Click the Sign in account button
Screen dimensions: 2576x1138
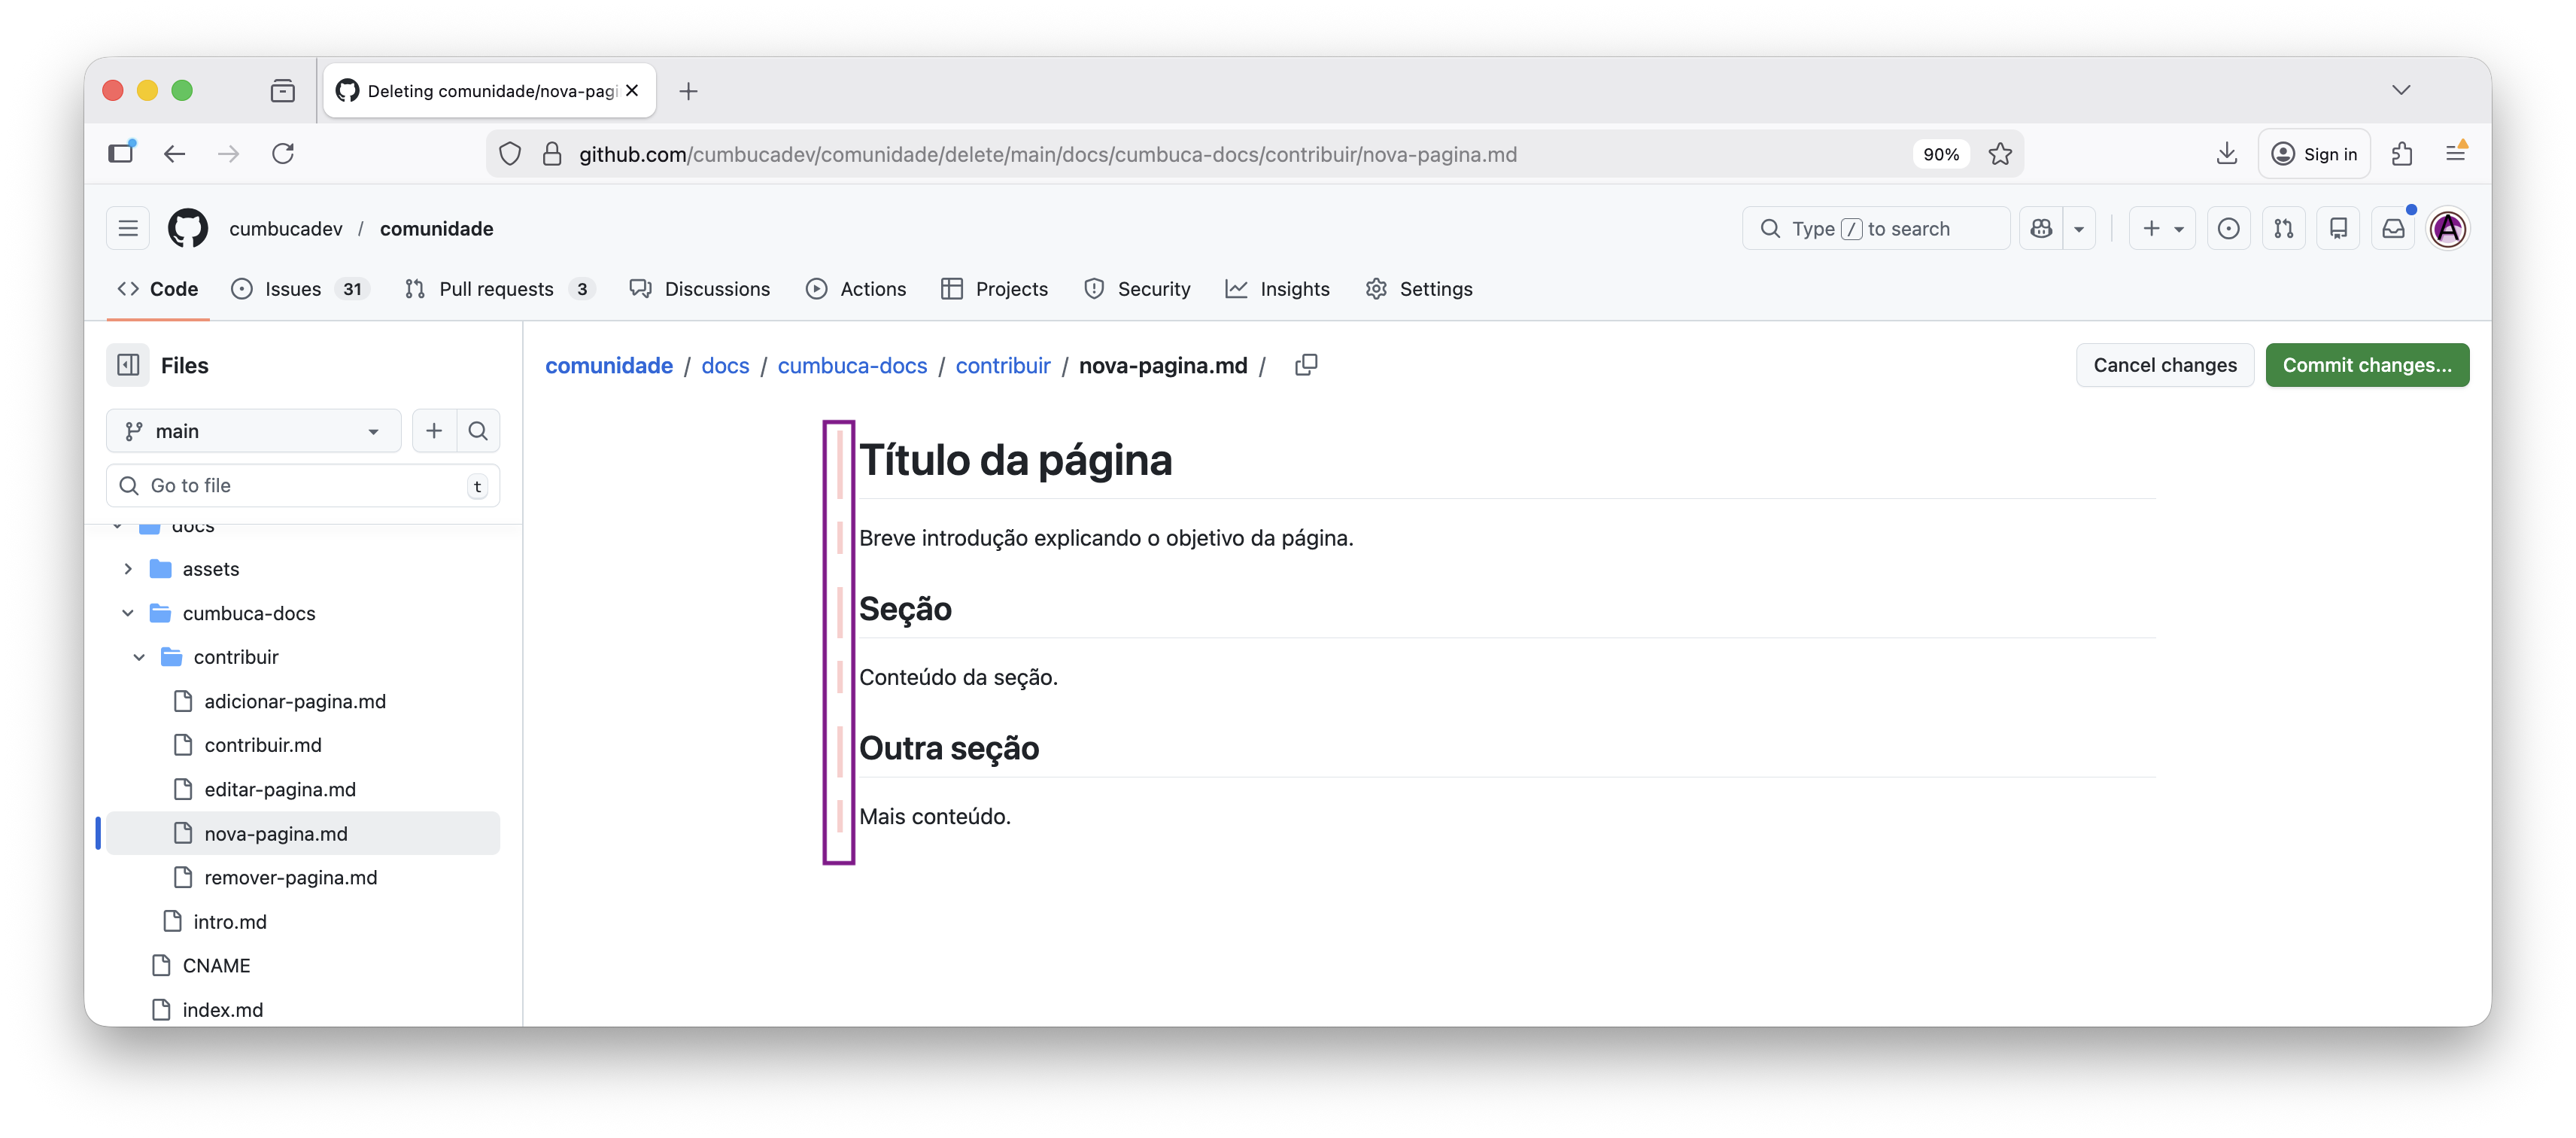(x=2314, y=153)
